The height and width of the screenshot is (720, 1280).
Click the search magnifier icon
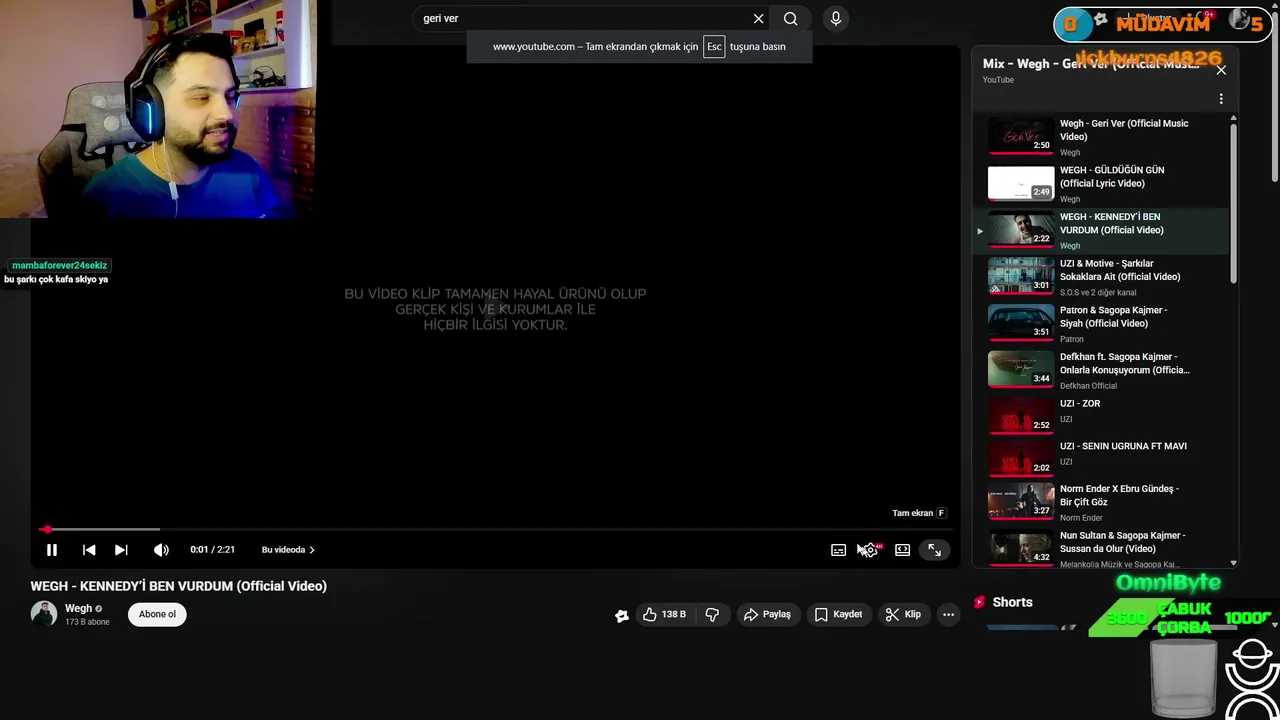(x=790, y=18)
